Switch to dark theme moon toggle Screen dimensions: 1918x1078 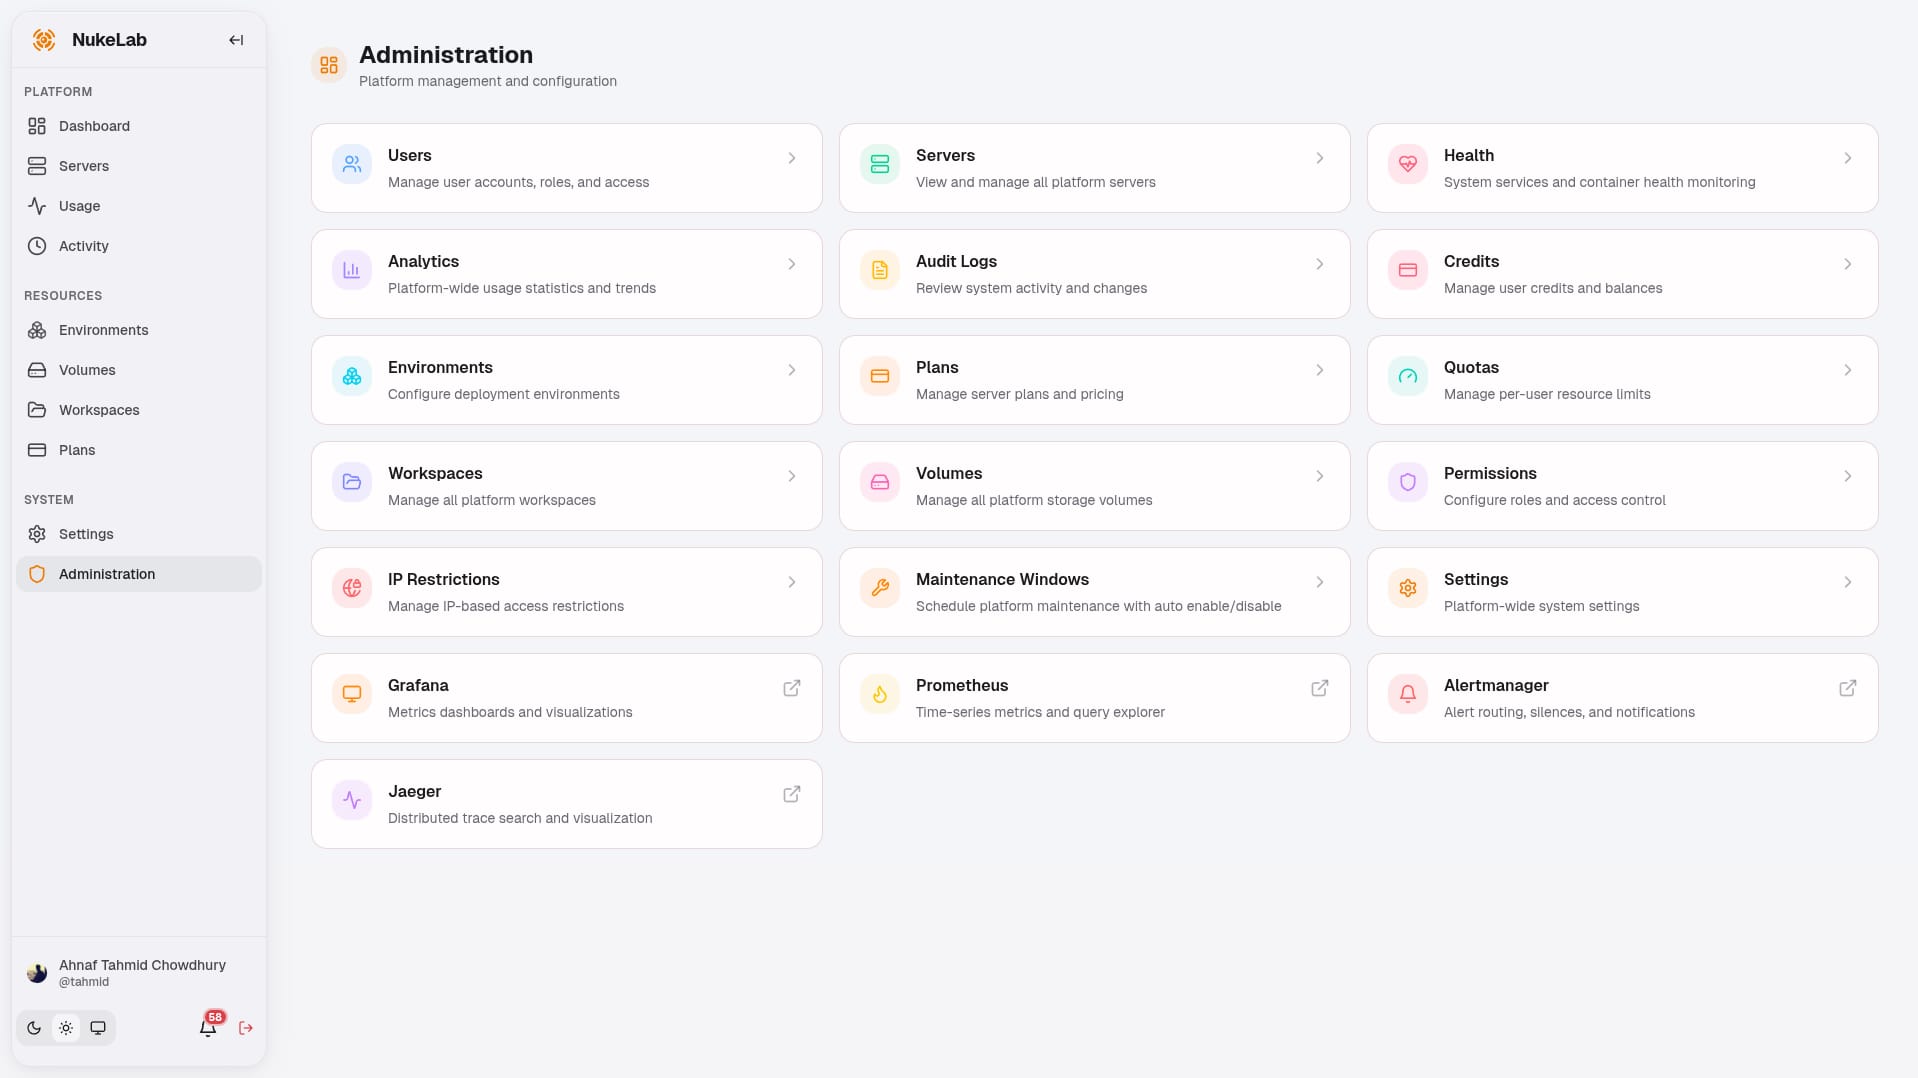tap(34, 1028)
